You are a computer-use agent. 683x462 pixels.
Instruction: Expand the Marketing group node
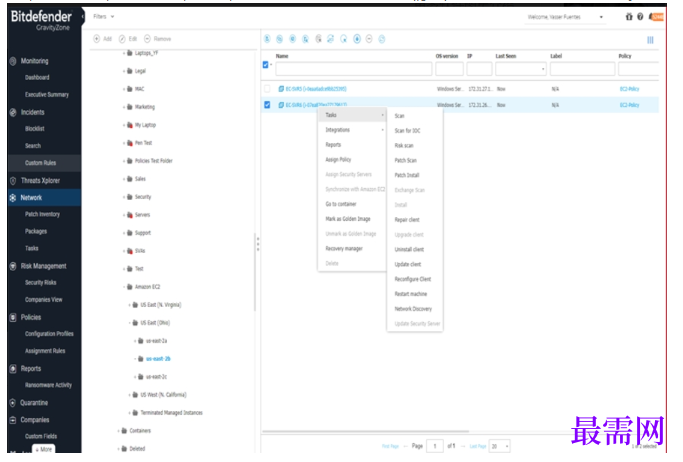coord(124,107)
